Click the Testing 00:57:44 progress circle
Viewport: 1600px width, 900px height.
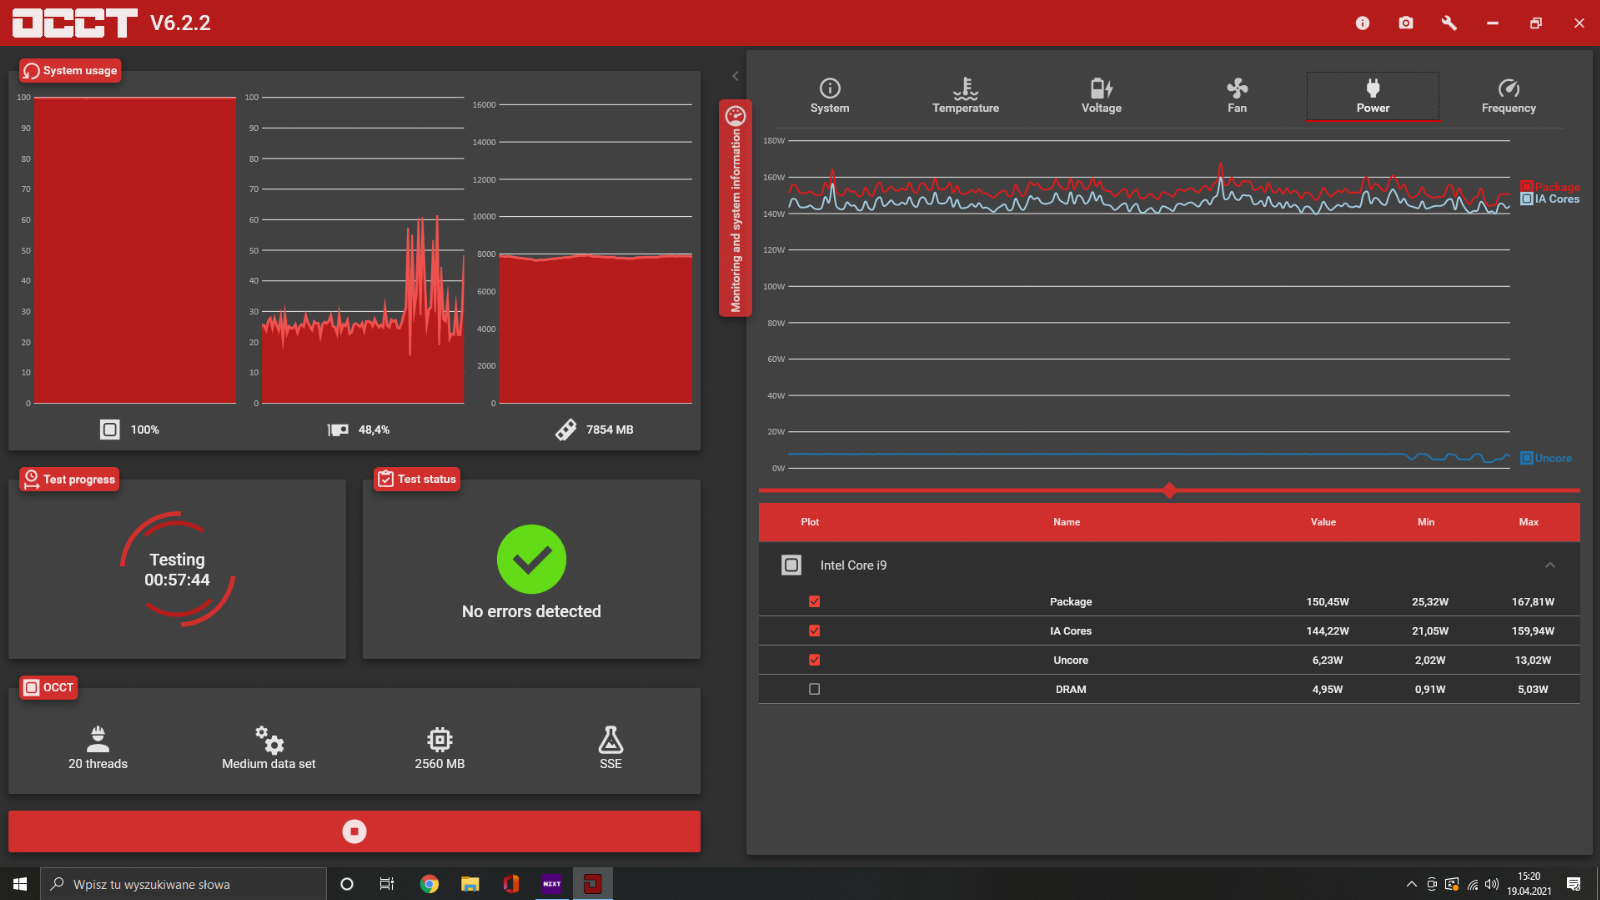click(177, 569)
